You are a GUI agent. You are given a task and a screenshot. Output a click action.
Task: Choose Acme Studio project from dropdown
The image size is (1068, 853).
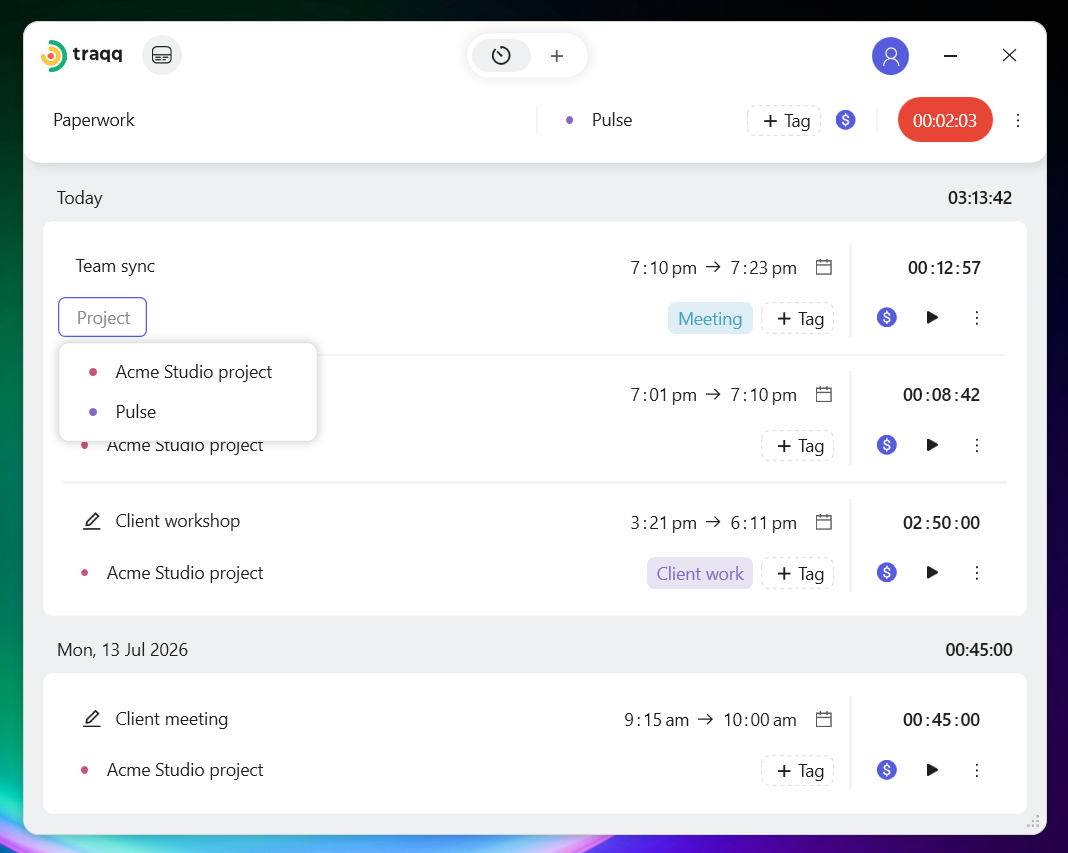(188, 372)
